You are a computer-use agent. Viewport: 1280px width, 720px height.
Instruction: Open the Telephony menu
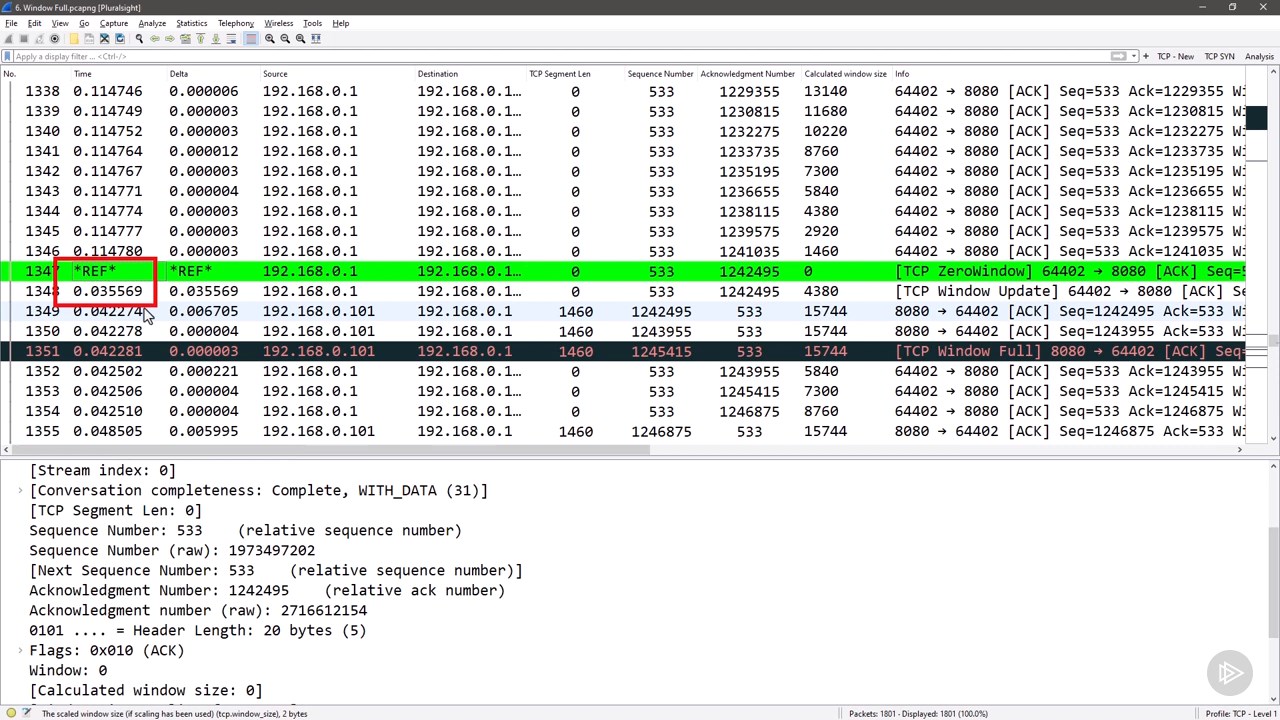236,23
